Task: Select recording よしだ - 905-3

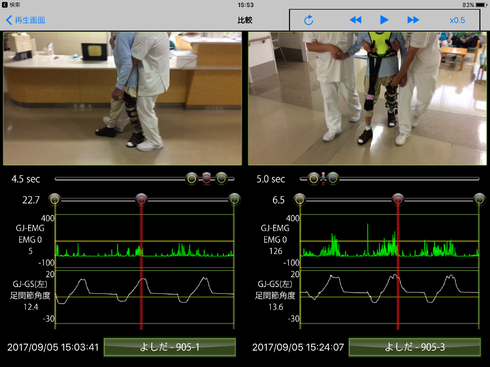Action: [415, 347]
